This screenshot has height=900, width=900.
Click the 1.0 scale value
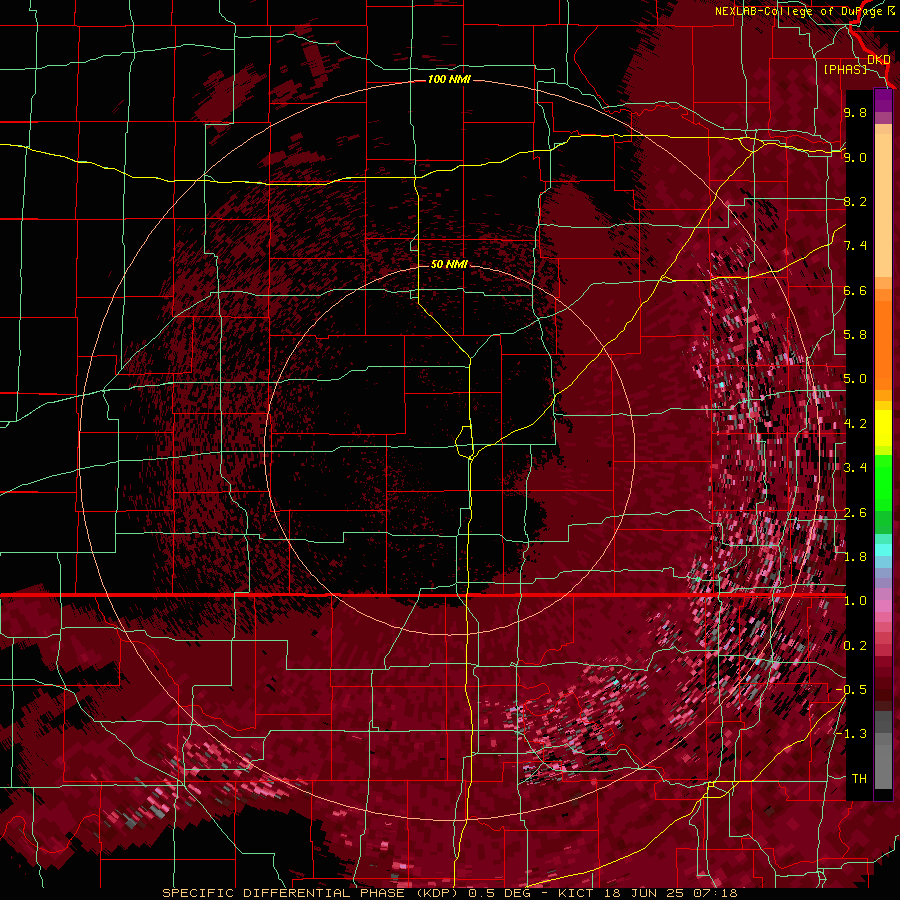coord(855,601)
